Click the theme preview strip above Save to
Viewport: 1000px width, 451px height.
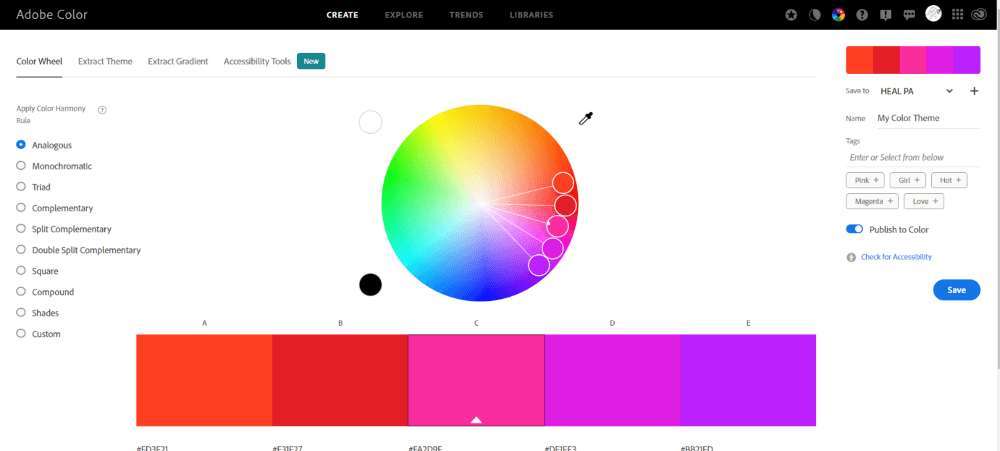pos(913,60)
